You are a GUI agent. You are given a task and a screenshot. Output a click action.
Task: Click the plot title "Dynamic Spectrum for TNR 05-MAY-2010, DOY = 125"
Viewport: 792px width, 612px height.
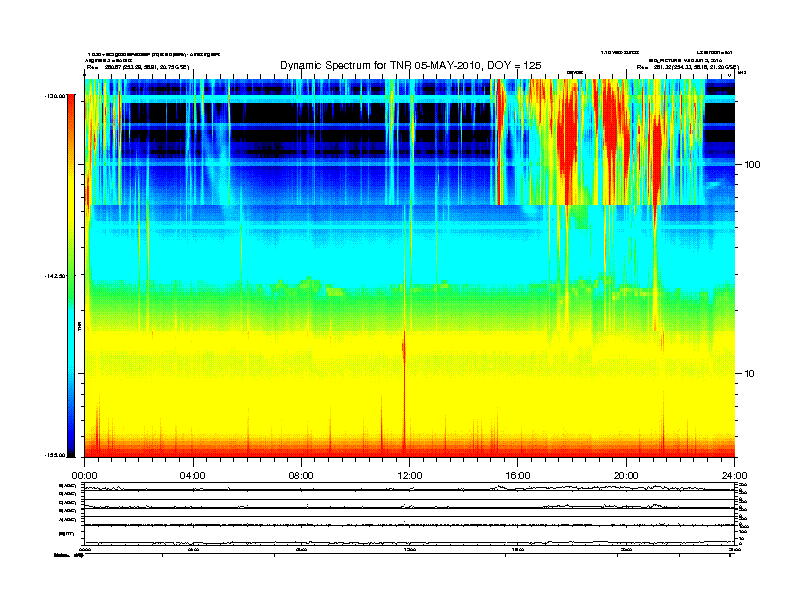(411, 66)
